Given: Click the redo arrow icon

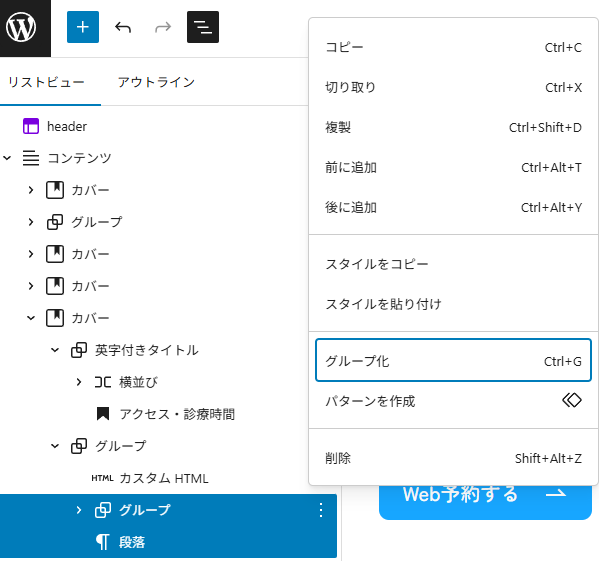Looking at the screenshot, I should pos(163,27).
